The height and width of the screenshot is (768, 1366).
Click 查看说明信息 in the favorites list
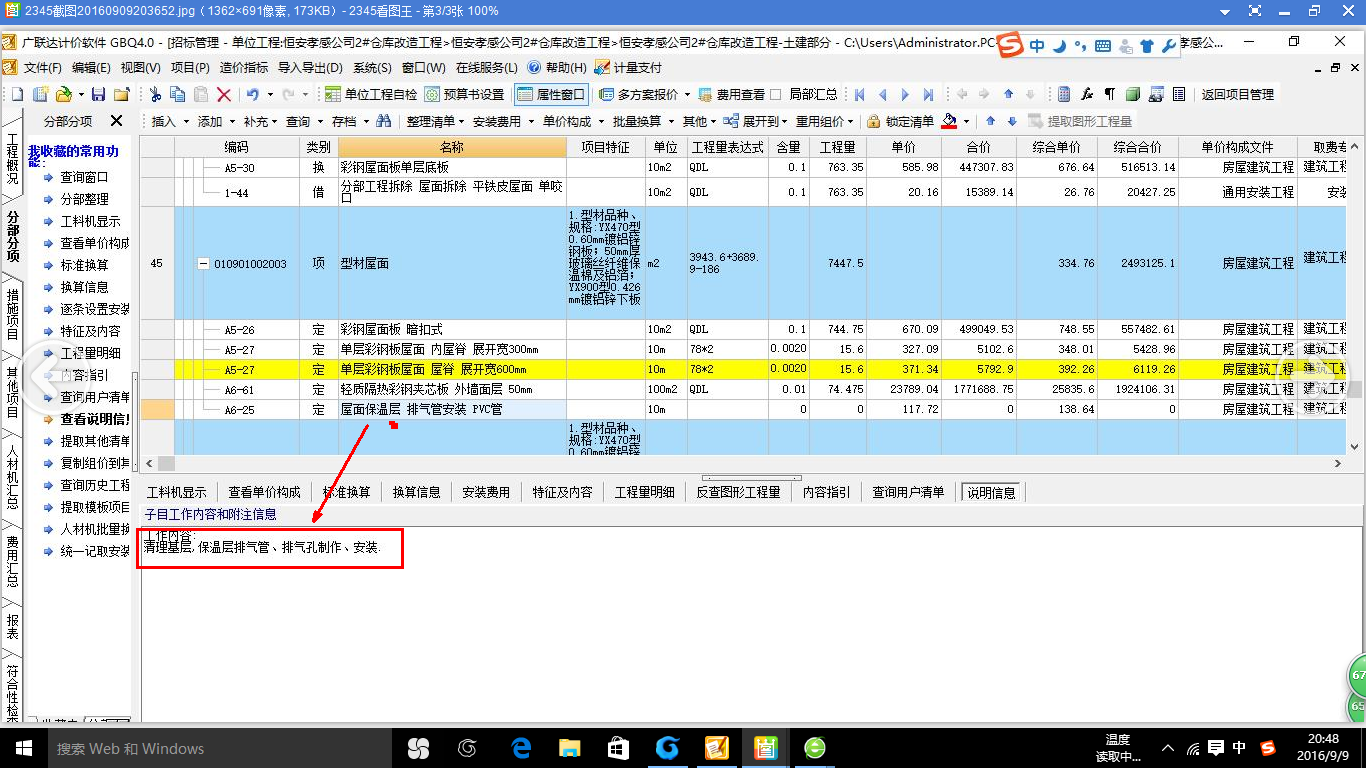click(x=95, y=419)
